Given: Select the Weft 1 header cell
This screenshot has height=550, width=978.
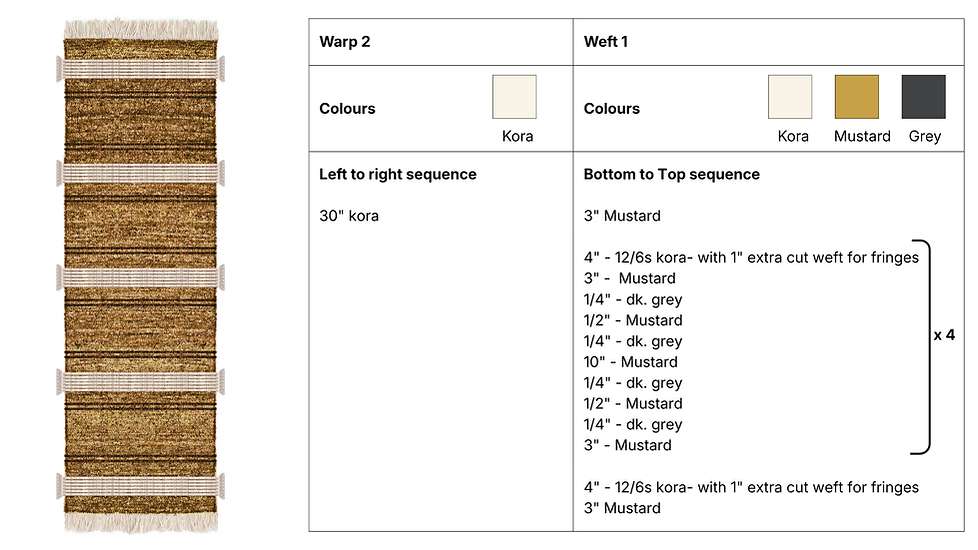Looking at the screenshot, I should 768,42.
